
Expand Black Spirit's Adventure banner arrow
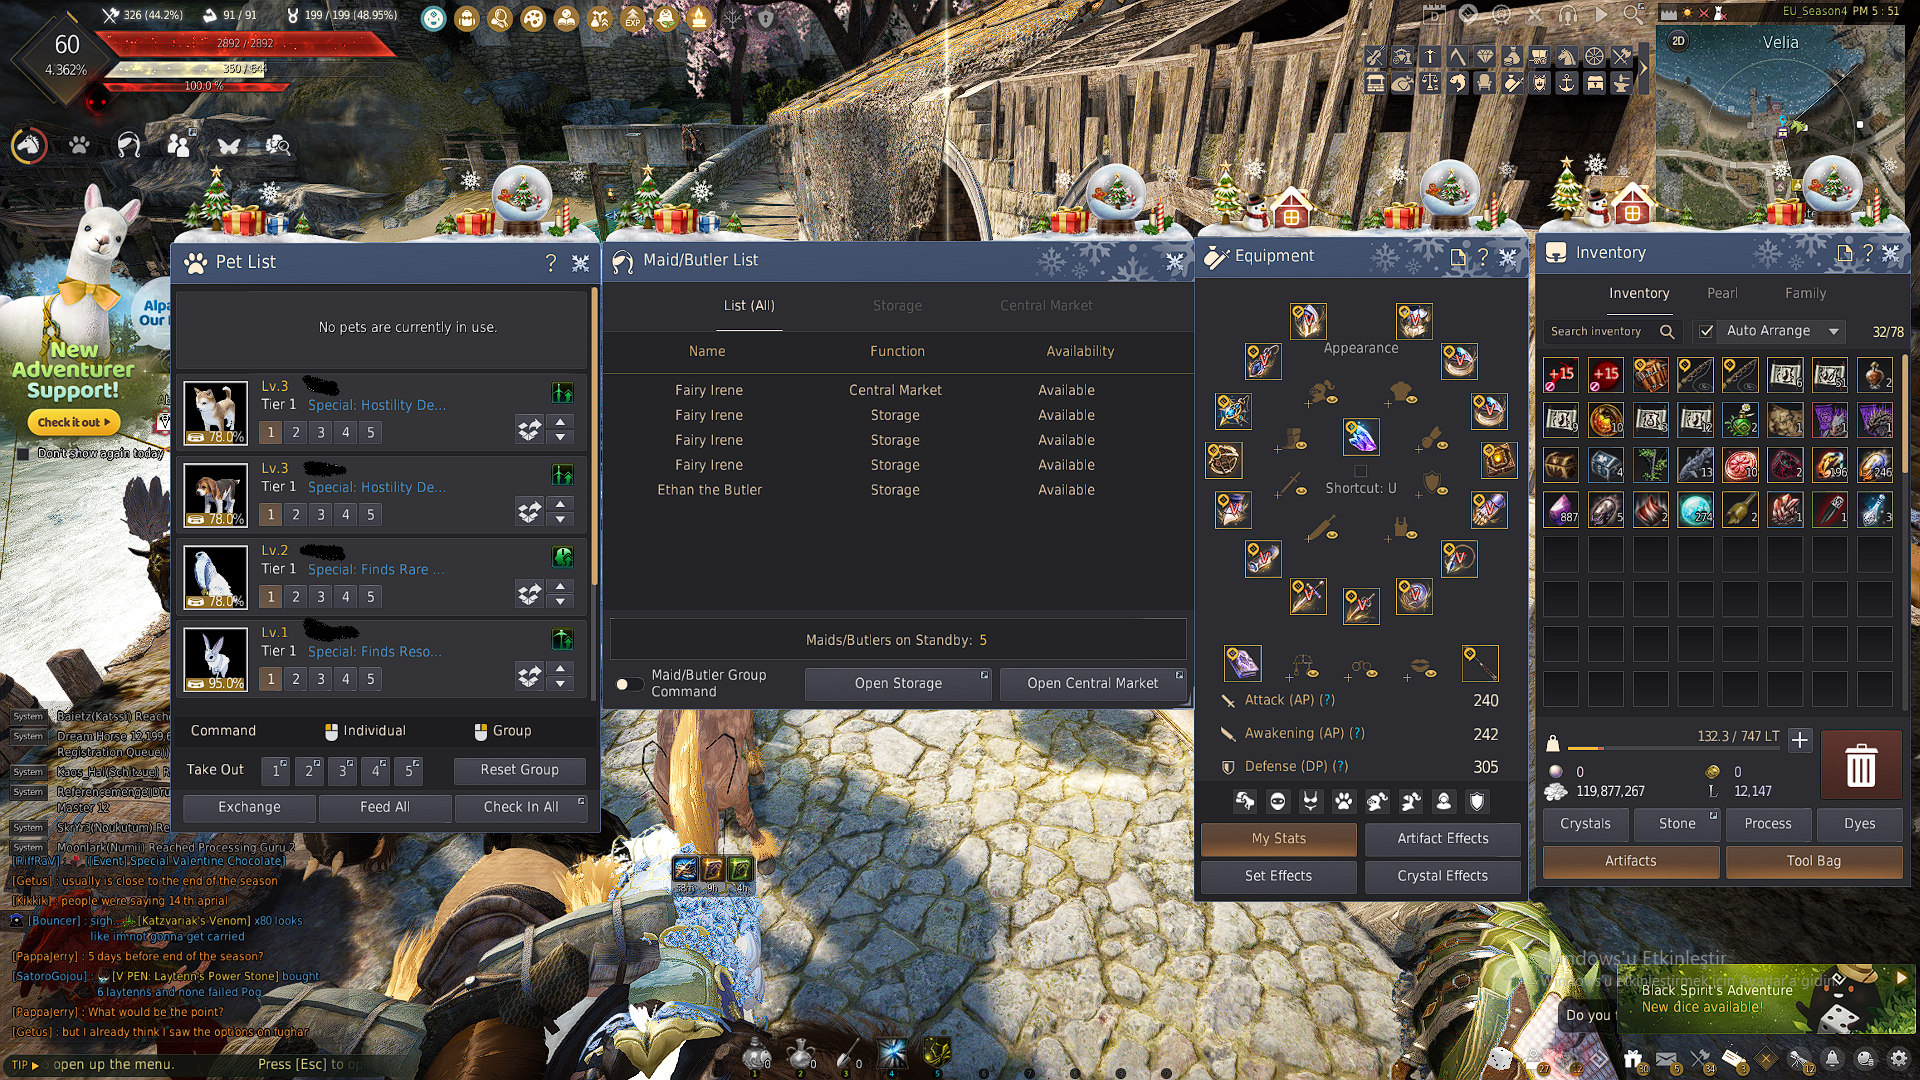click(1902, 978)
